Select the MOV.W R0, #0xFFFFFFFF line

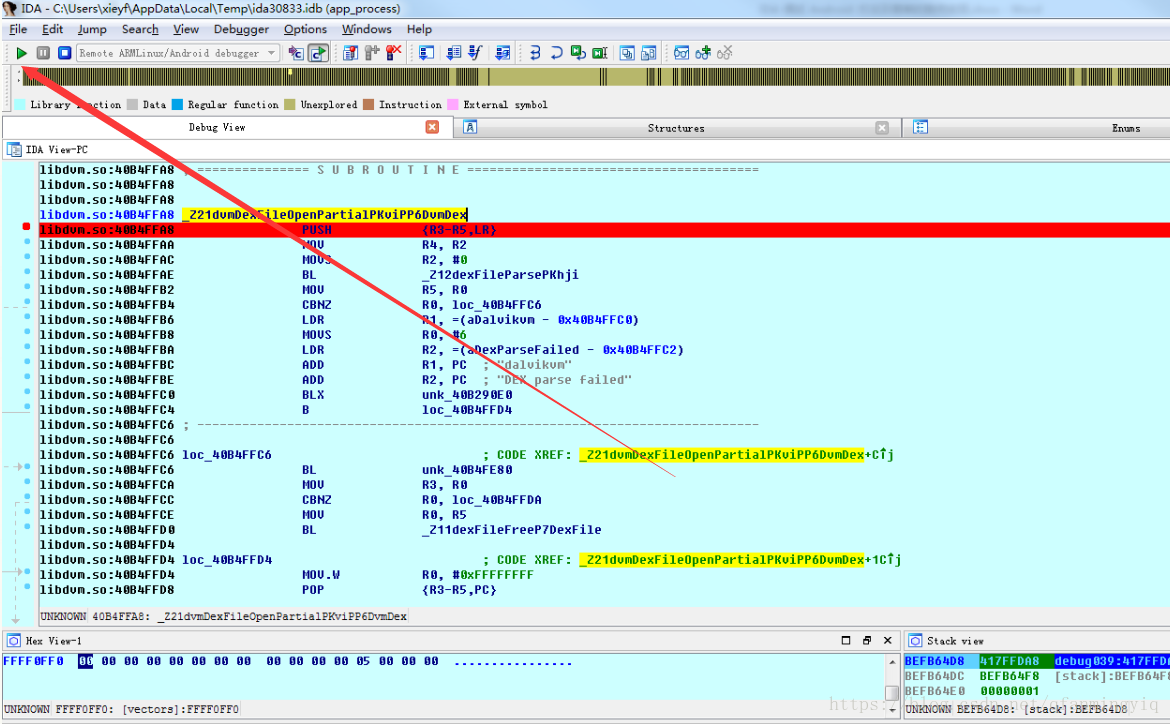click(604, 575)
